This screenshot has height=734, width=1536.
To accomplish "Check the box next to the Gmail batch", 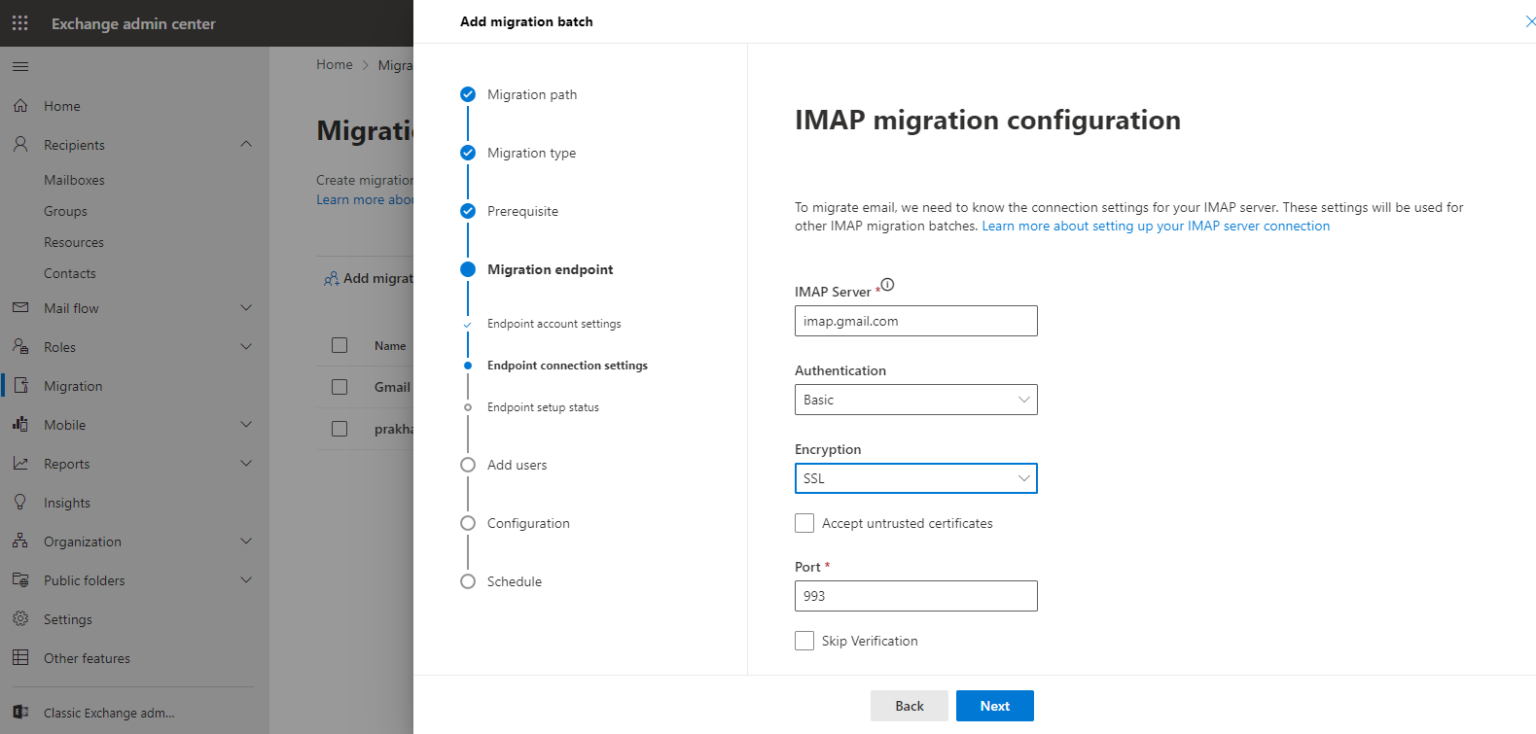I will [339, 387].
